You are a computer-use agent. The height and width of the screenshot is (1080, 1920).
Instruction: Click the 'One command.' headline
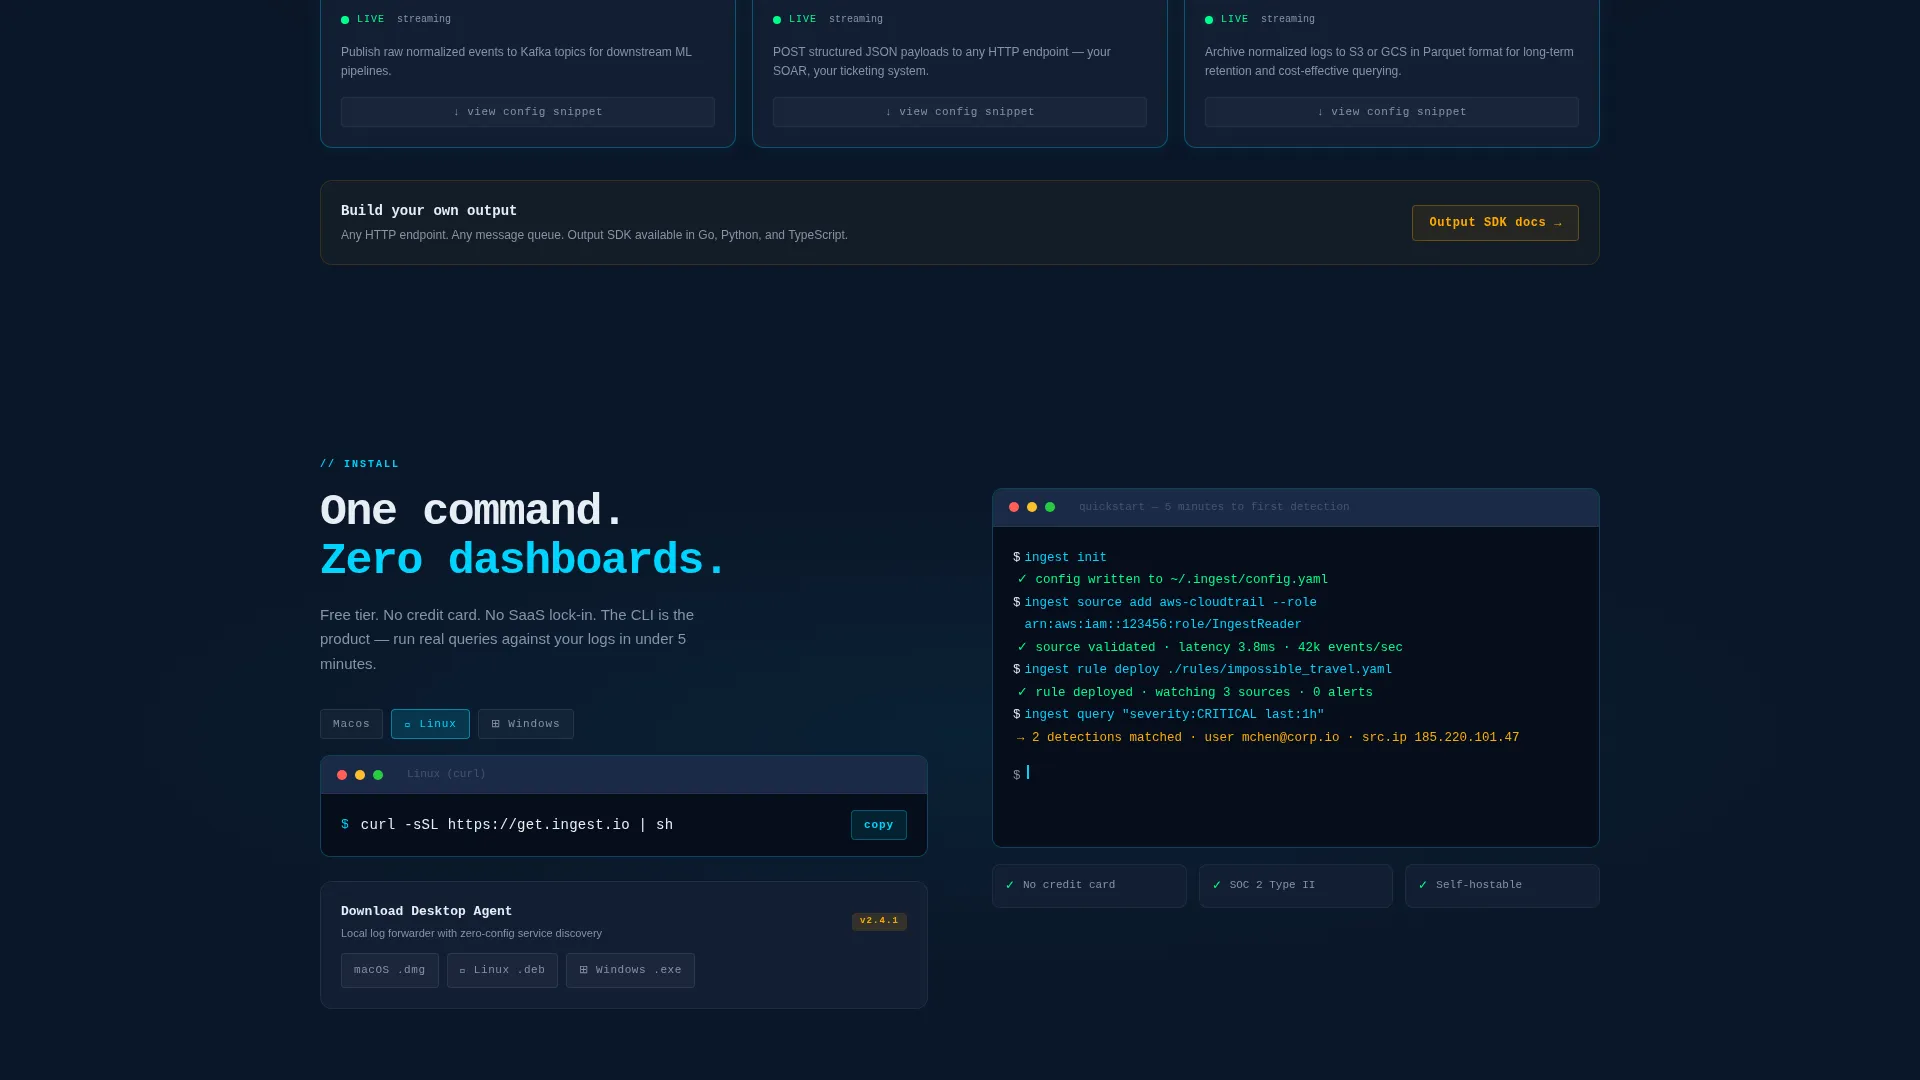(472, 511)
